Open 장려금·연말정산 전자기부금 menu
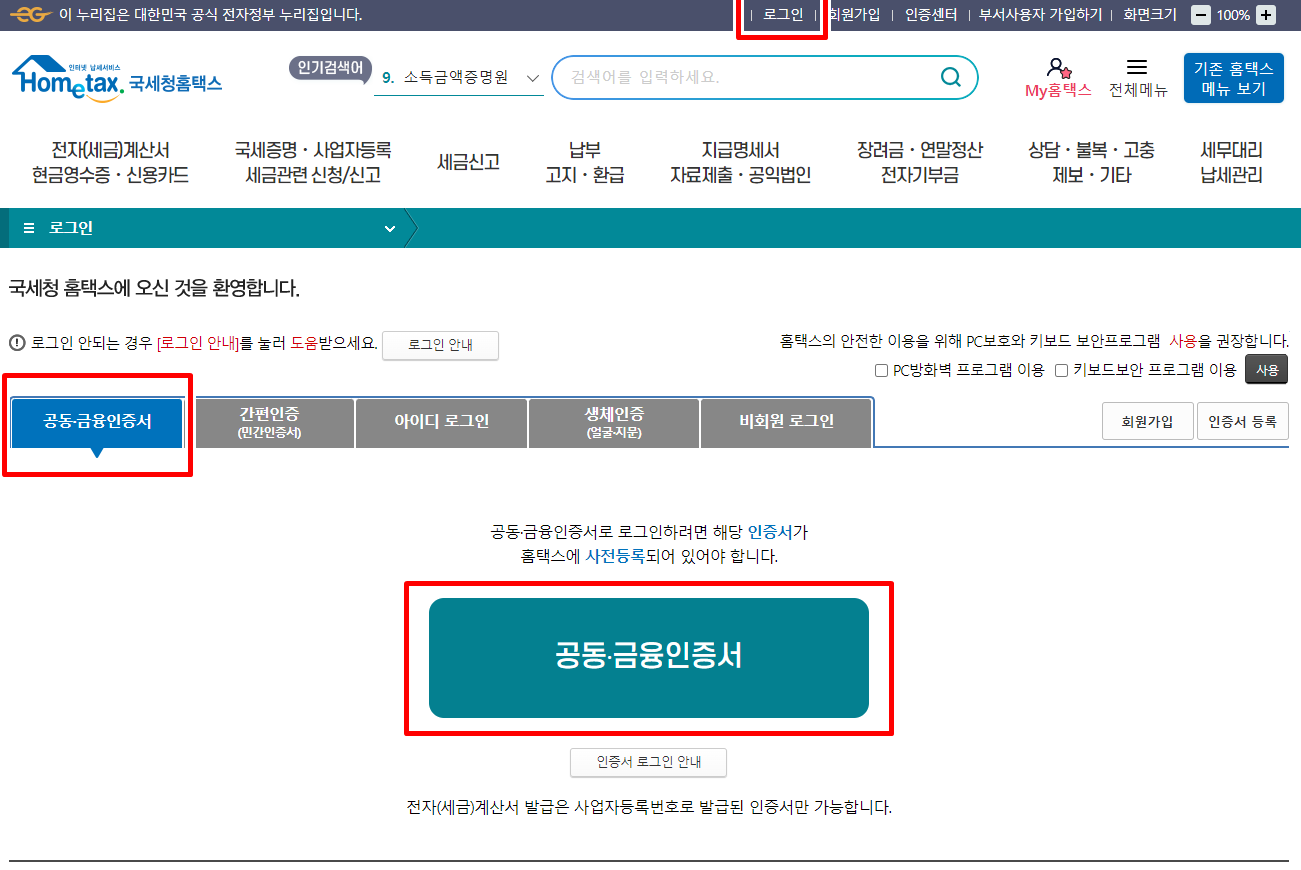The height and width of the screenshot is (870, 1301). coord(920,163)
